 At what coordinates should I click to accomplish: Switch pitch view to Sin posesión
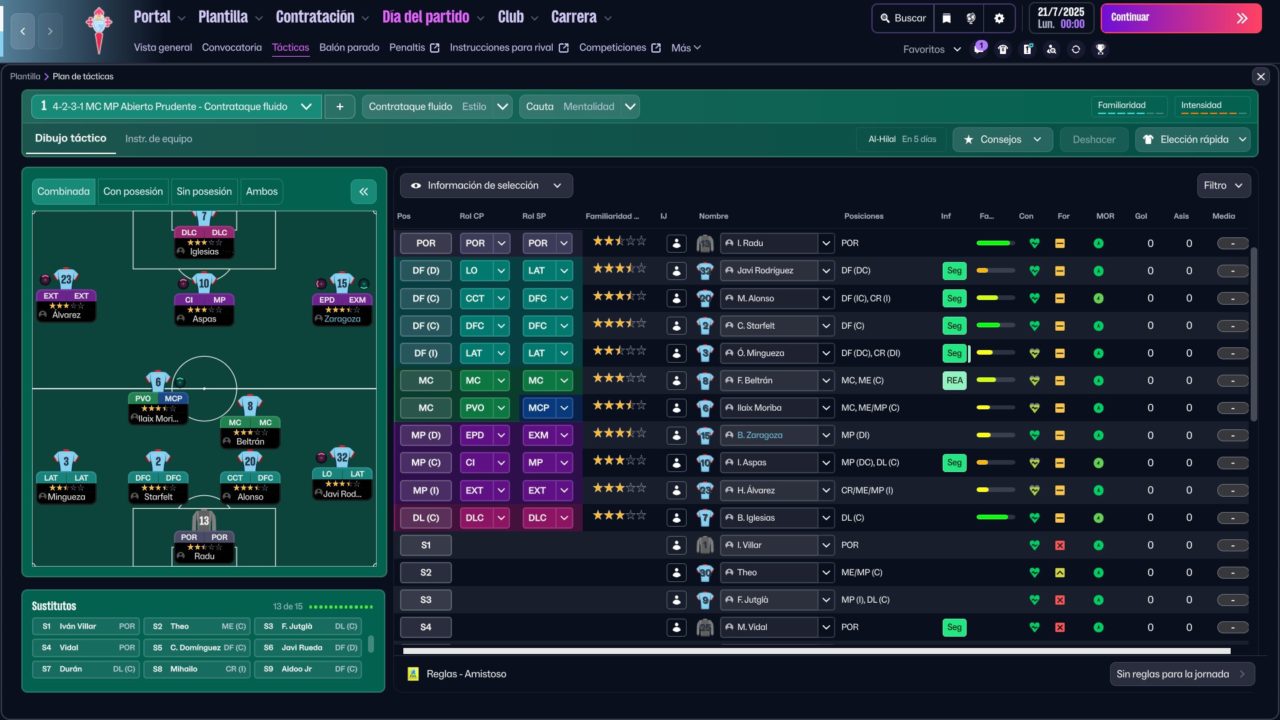[204, 191]
